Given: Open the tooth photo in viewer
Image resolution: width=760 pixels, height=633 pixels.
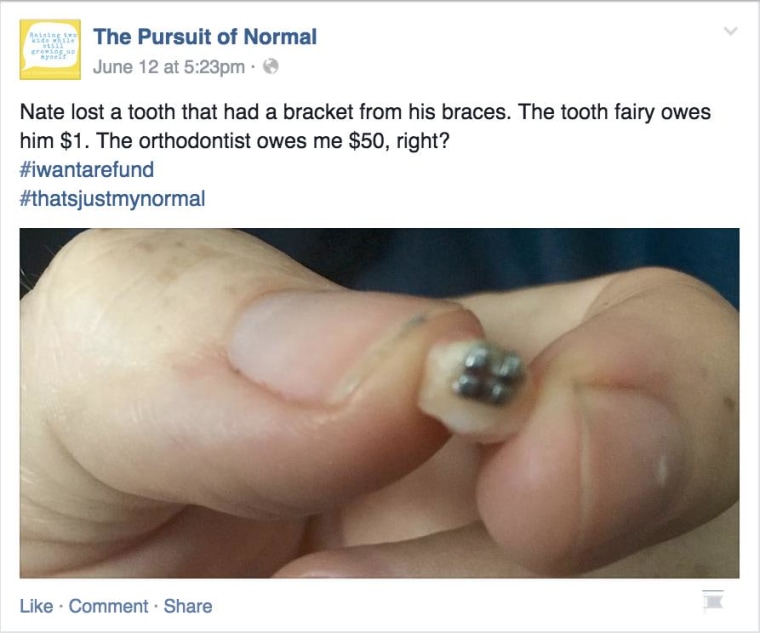Looking at the screenshot, I should coord(380,403).
